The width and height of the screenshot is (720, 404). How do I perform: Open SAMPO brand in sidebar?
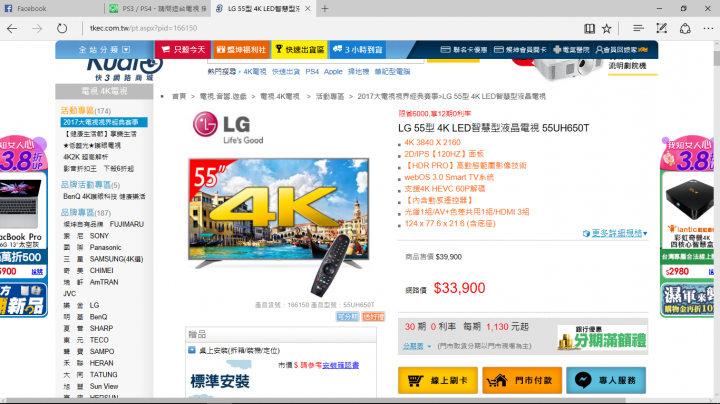pos(89,352)
